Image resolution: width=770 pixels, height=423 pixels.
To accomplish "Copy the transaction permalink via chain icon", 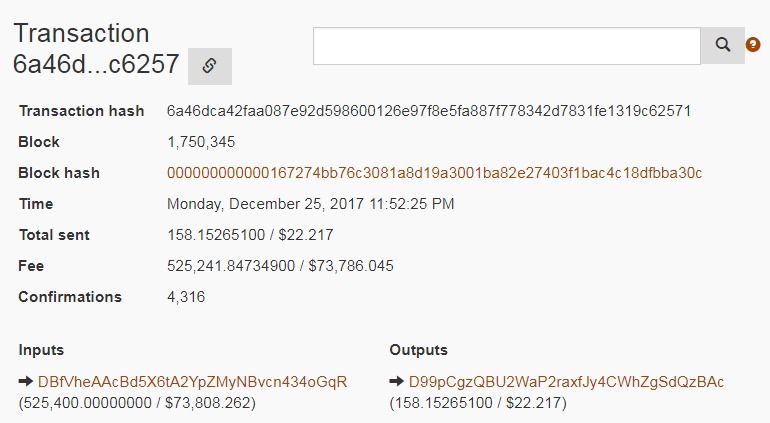I will coord(210,66).
